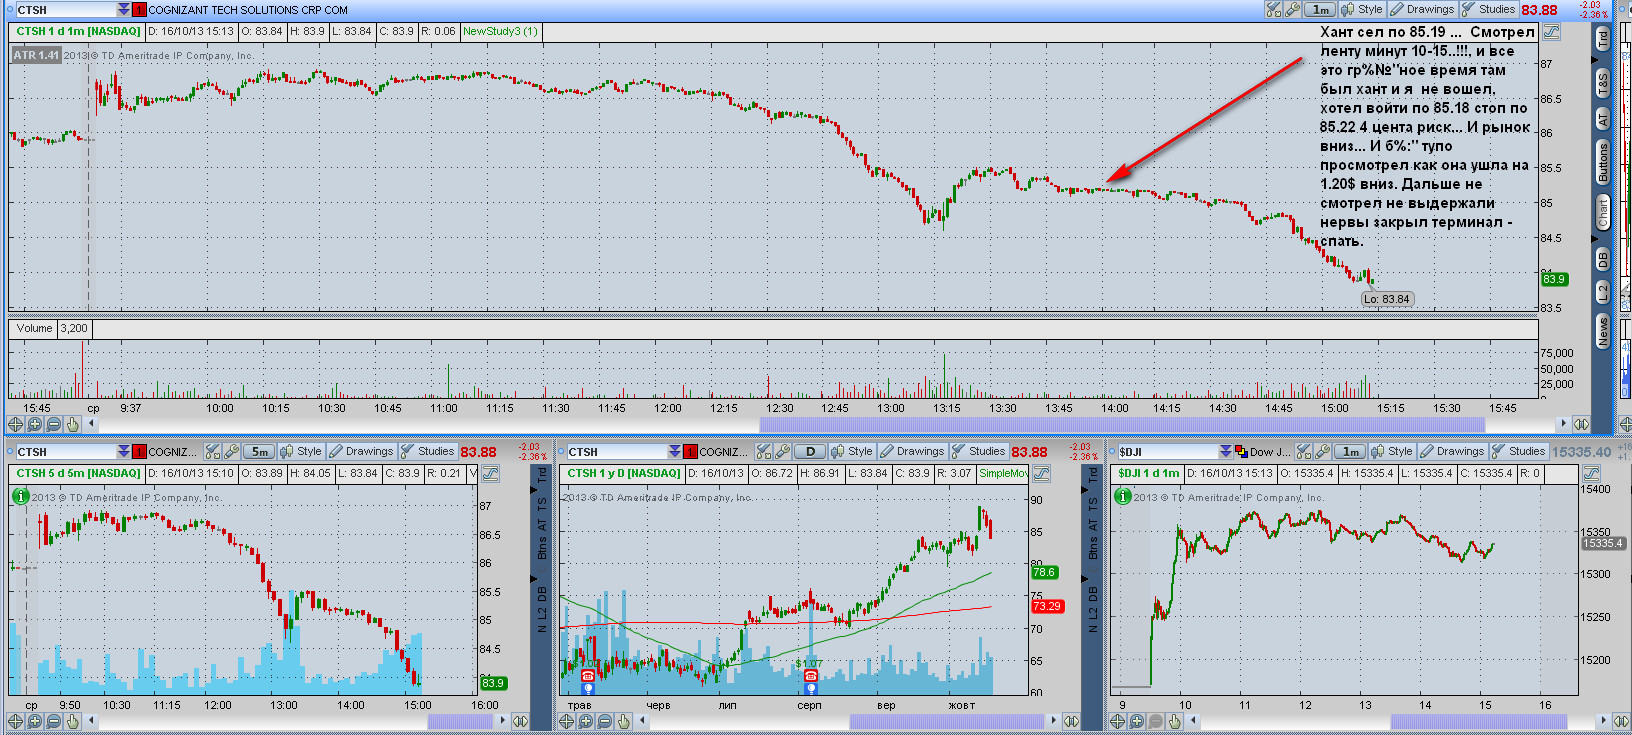
Task: Click green info icon on the $DJI chart
Action: tap(1122, 496)
